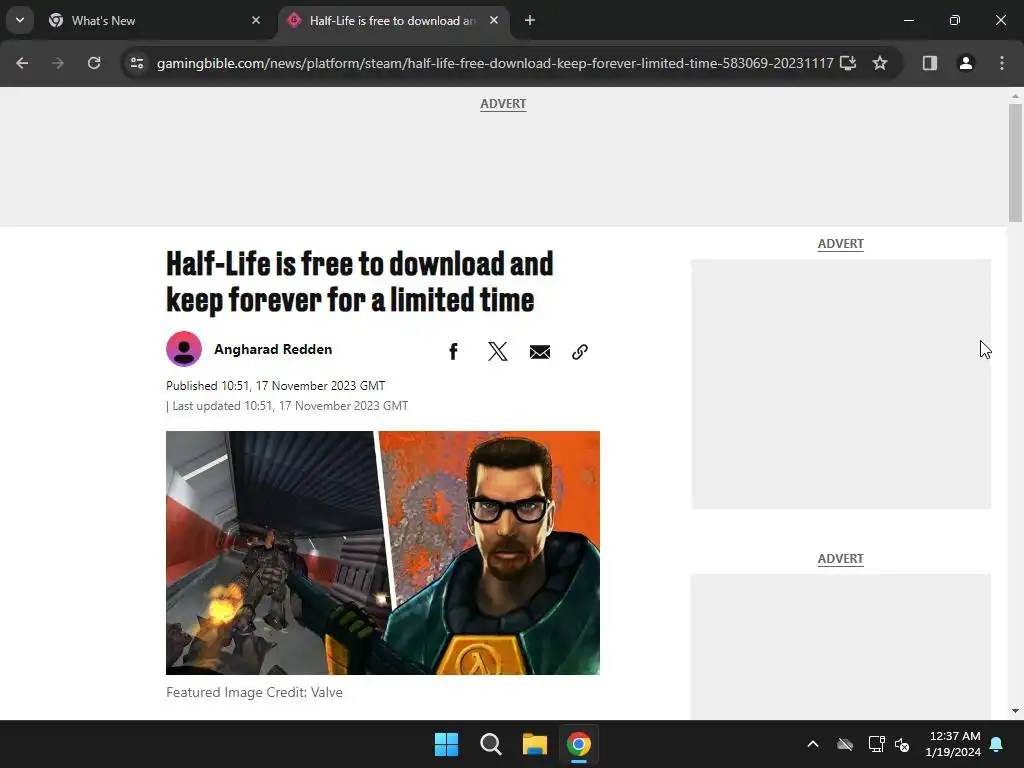Click the forward navigation arrow

[58, 63]
